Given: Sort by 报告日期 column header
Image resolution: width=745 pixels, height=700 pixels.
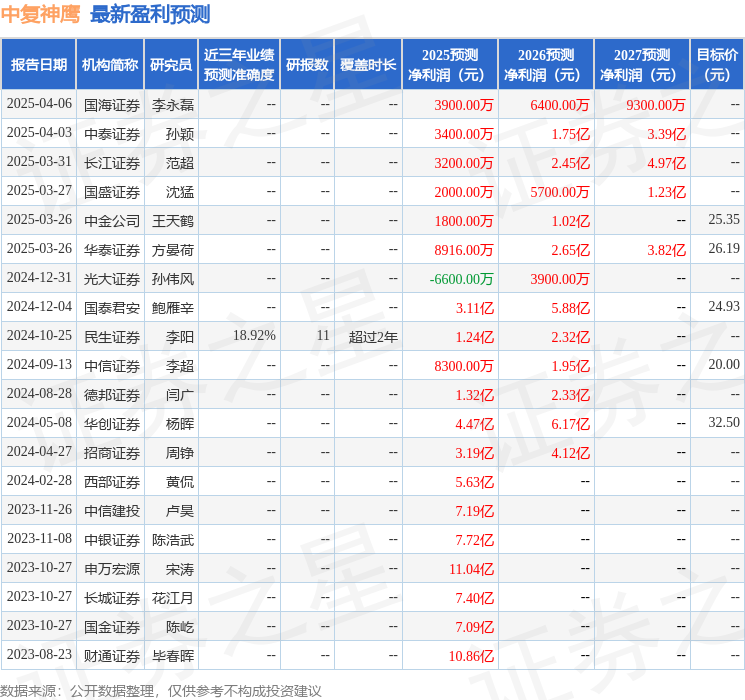Looking at the screenshot, I should (38, 65).
